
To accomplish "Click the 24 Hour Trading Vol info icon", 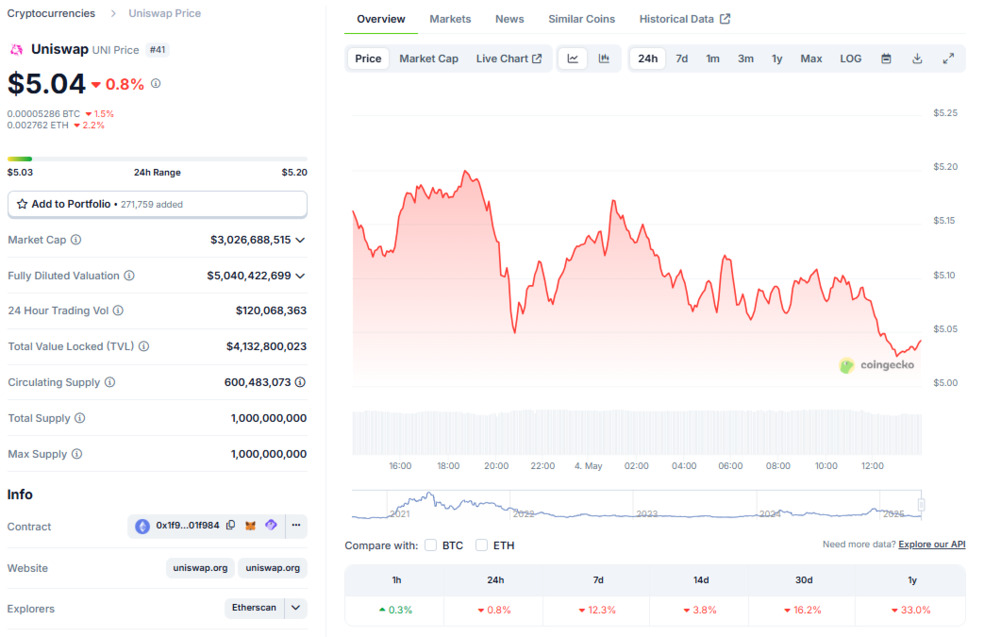I will coord(118,311).
